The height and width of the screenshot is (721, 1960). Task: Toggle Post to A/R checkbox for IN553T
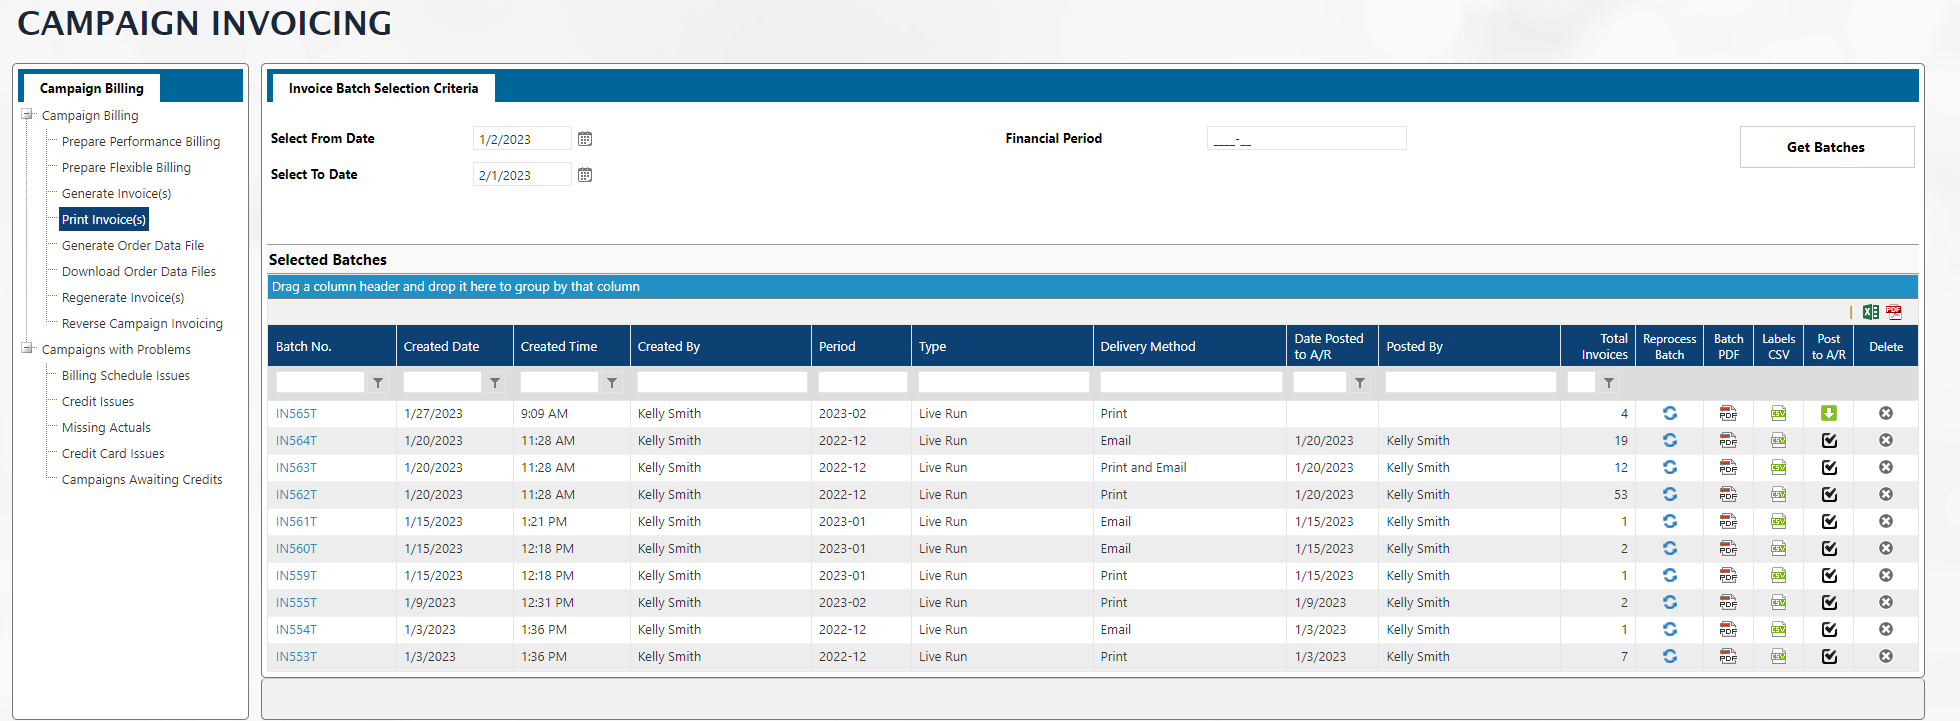(1828, 656)
